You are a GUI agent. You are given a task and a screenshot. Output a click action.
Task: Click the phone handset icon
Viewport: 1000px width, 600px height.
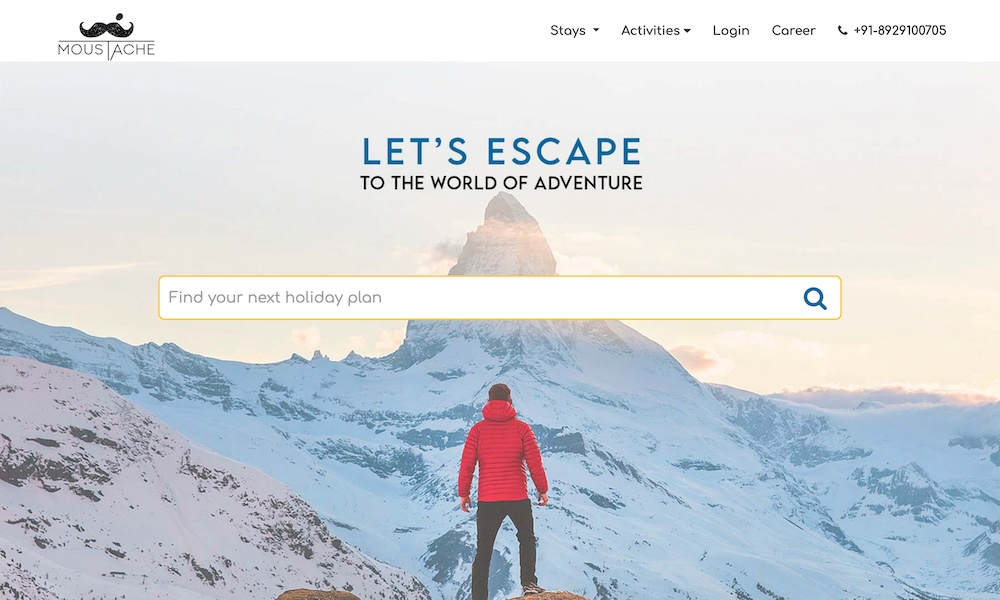pos(842,31)
